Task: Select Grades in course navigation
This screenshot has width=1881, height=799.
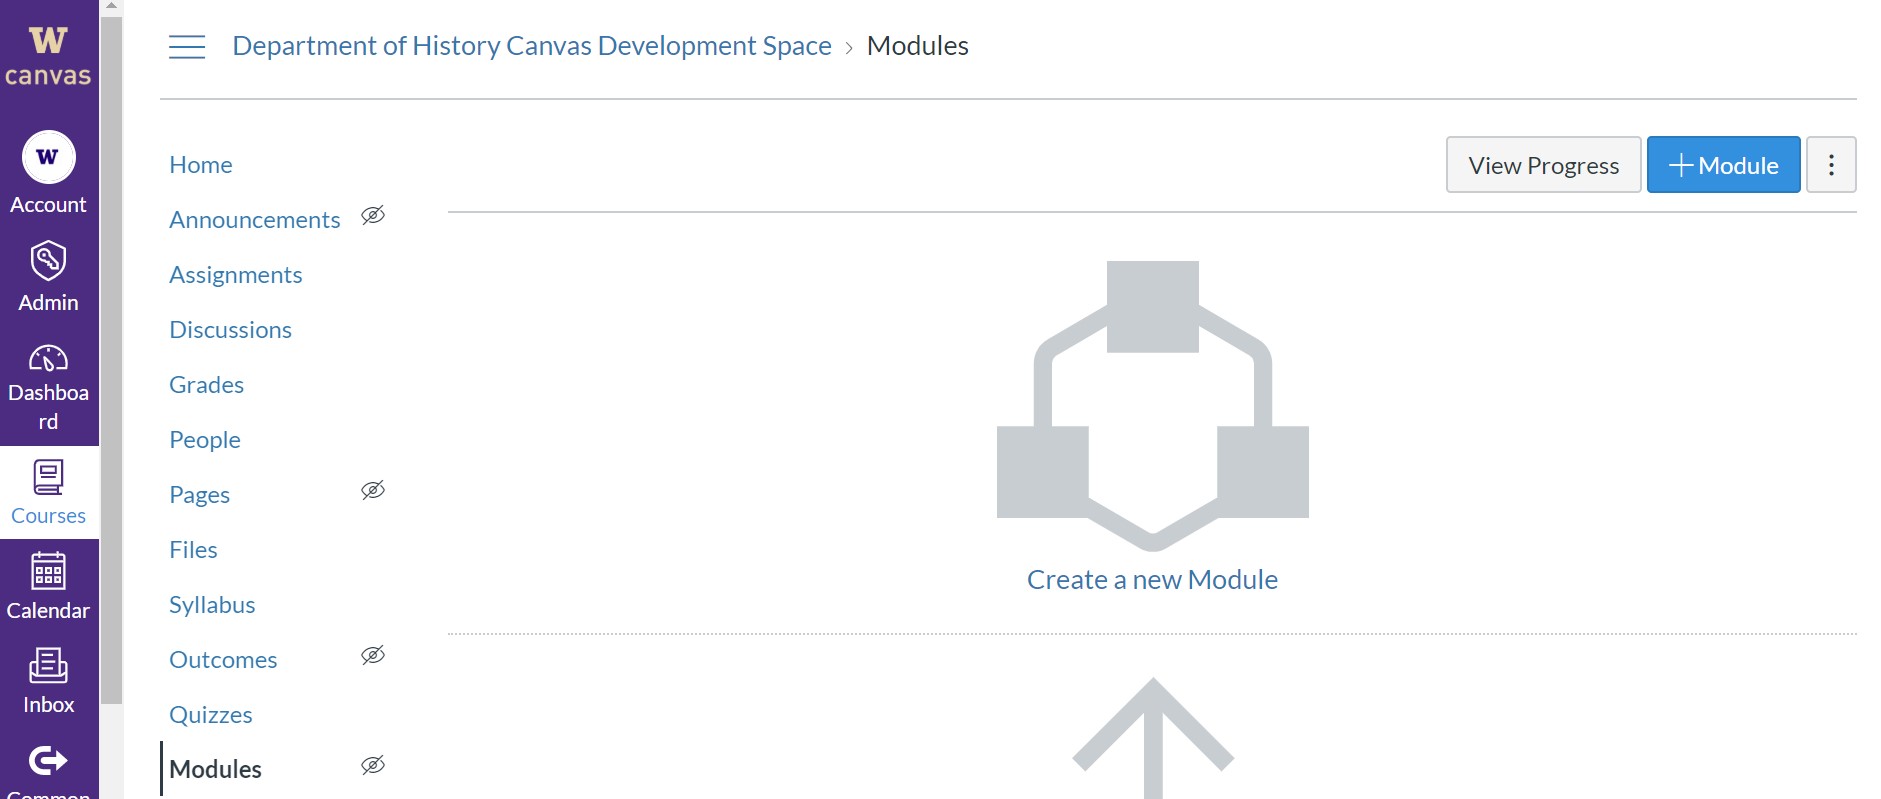Action: coord(207,385)
